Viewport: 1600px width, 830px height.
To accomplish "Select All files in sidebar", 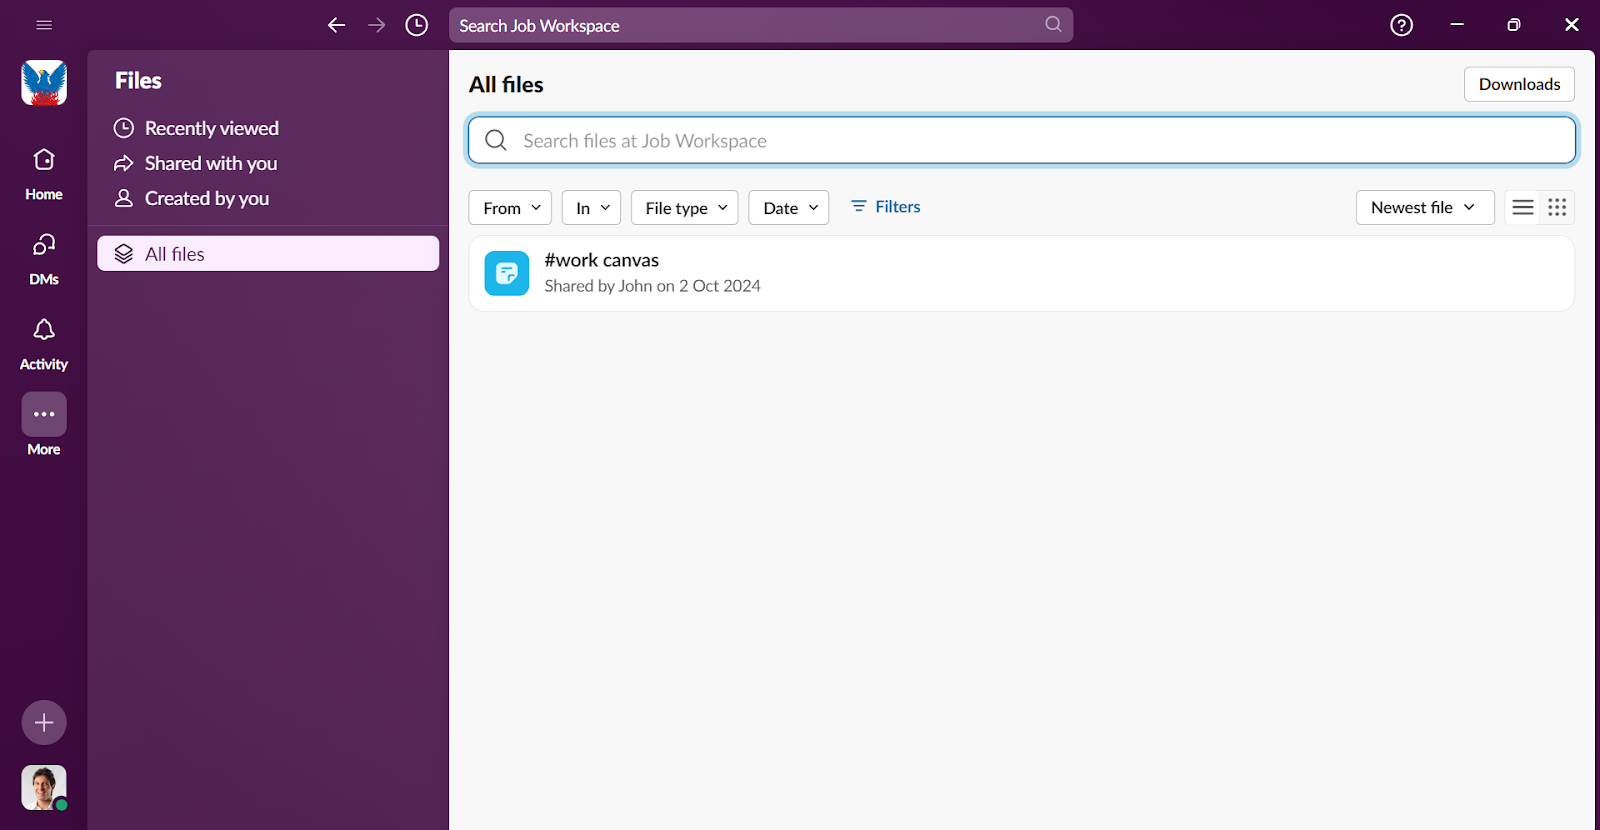I will click(x=268, y=254).
